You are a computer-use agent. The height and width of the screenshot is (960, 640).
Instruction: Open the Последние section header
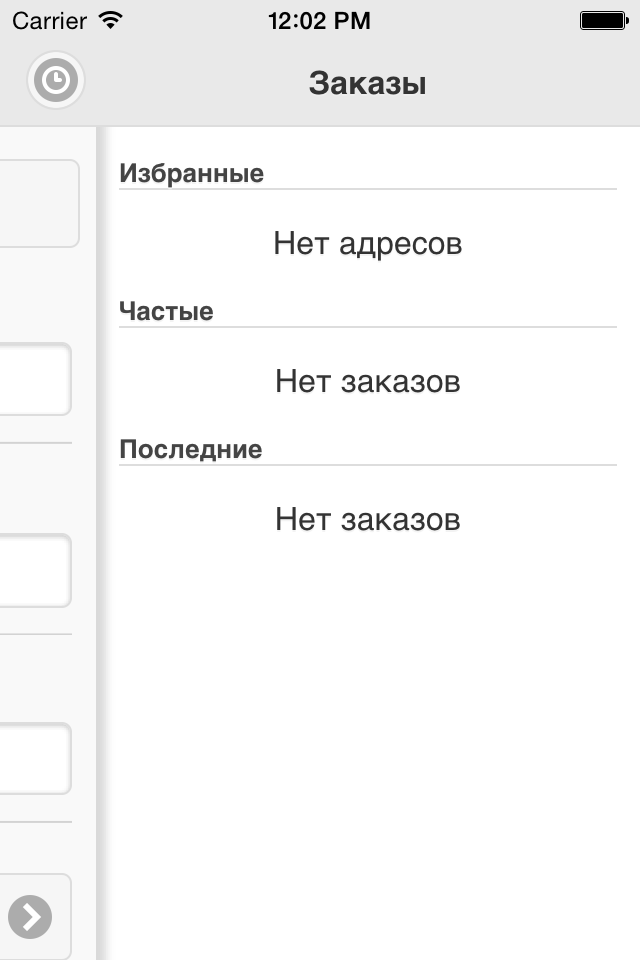tap(191, 449)
